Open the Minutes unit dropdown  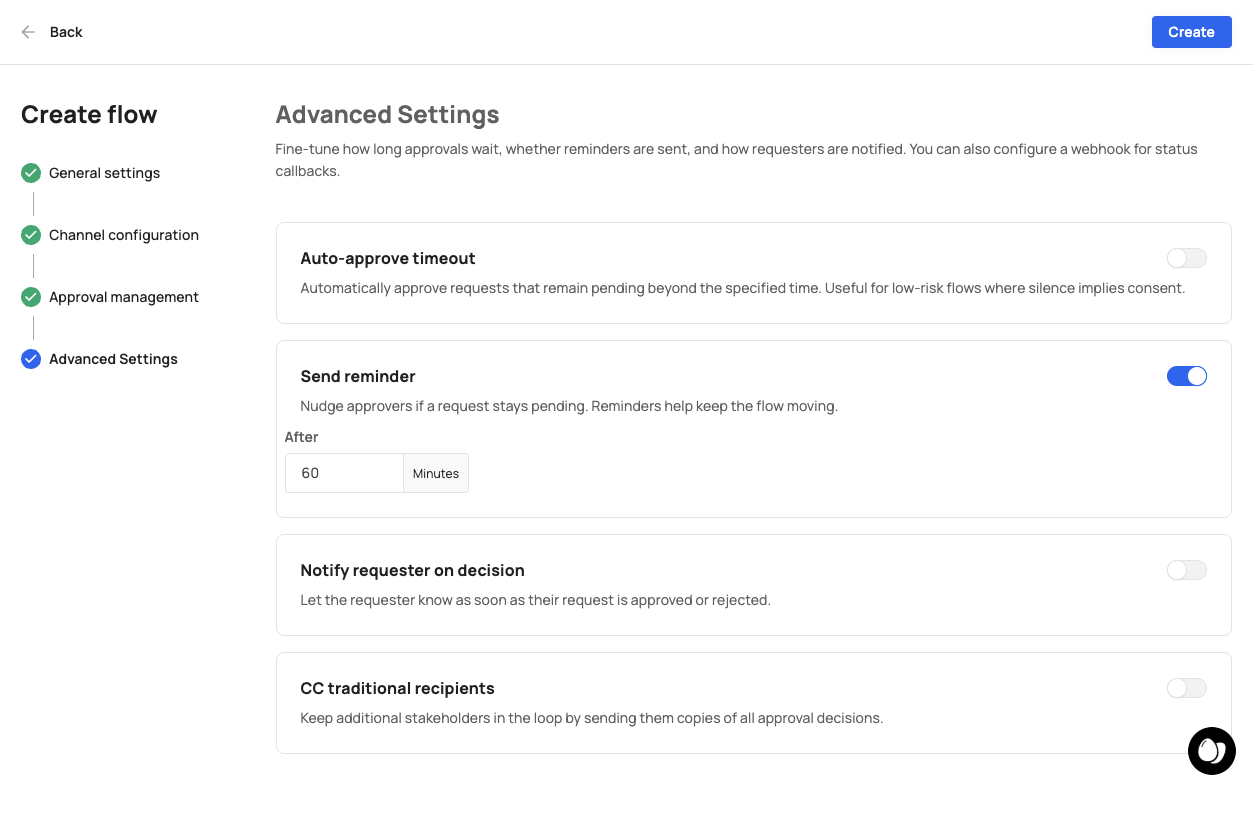pyautogui.click(x=436, y=473)
